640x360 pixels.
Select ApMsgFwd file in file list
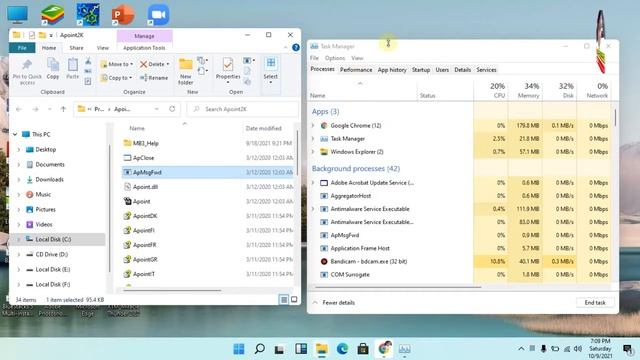tap(208, 172)
